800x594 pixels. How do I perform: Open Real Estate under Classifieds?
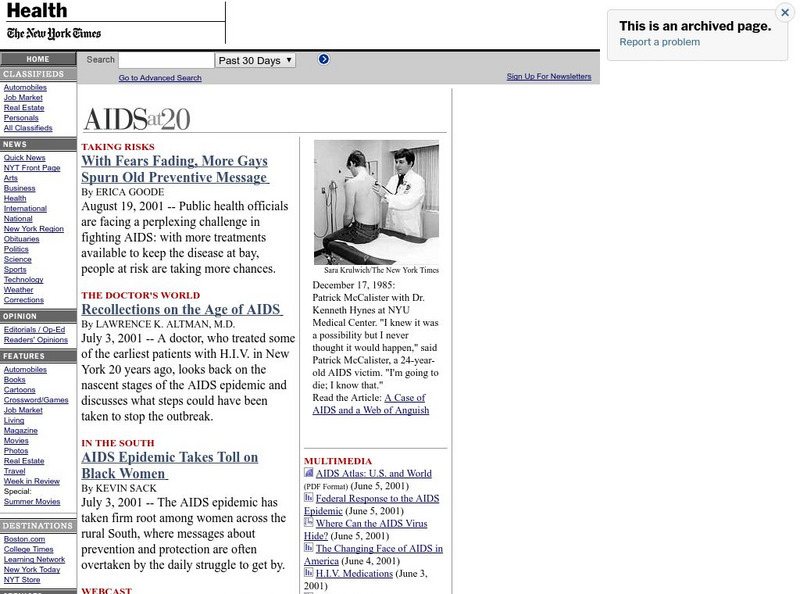coord(24,108)
